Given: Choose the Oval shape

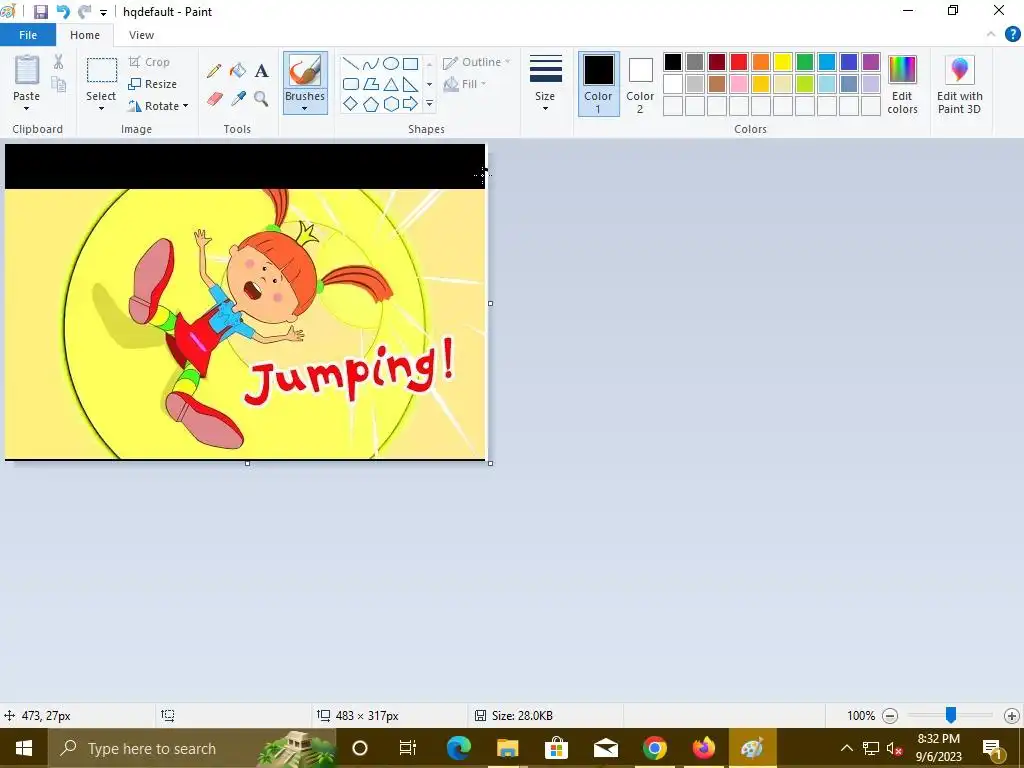Looking at the screenshot, I should pyautogui.click(x=391, y=63).
